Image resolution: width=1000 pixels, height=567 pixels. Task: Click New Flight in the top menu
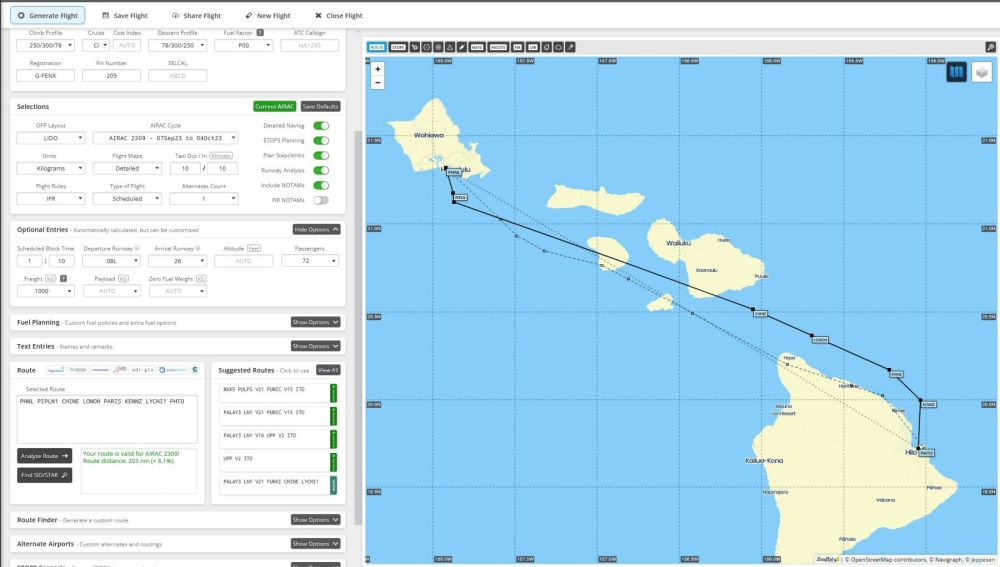pos(268,15)
